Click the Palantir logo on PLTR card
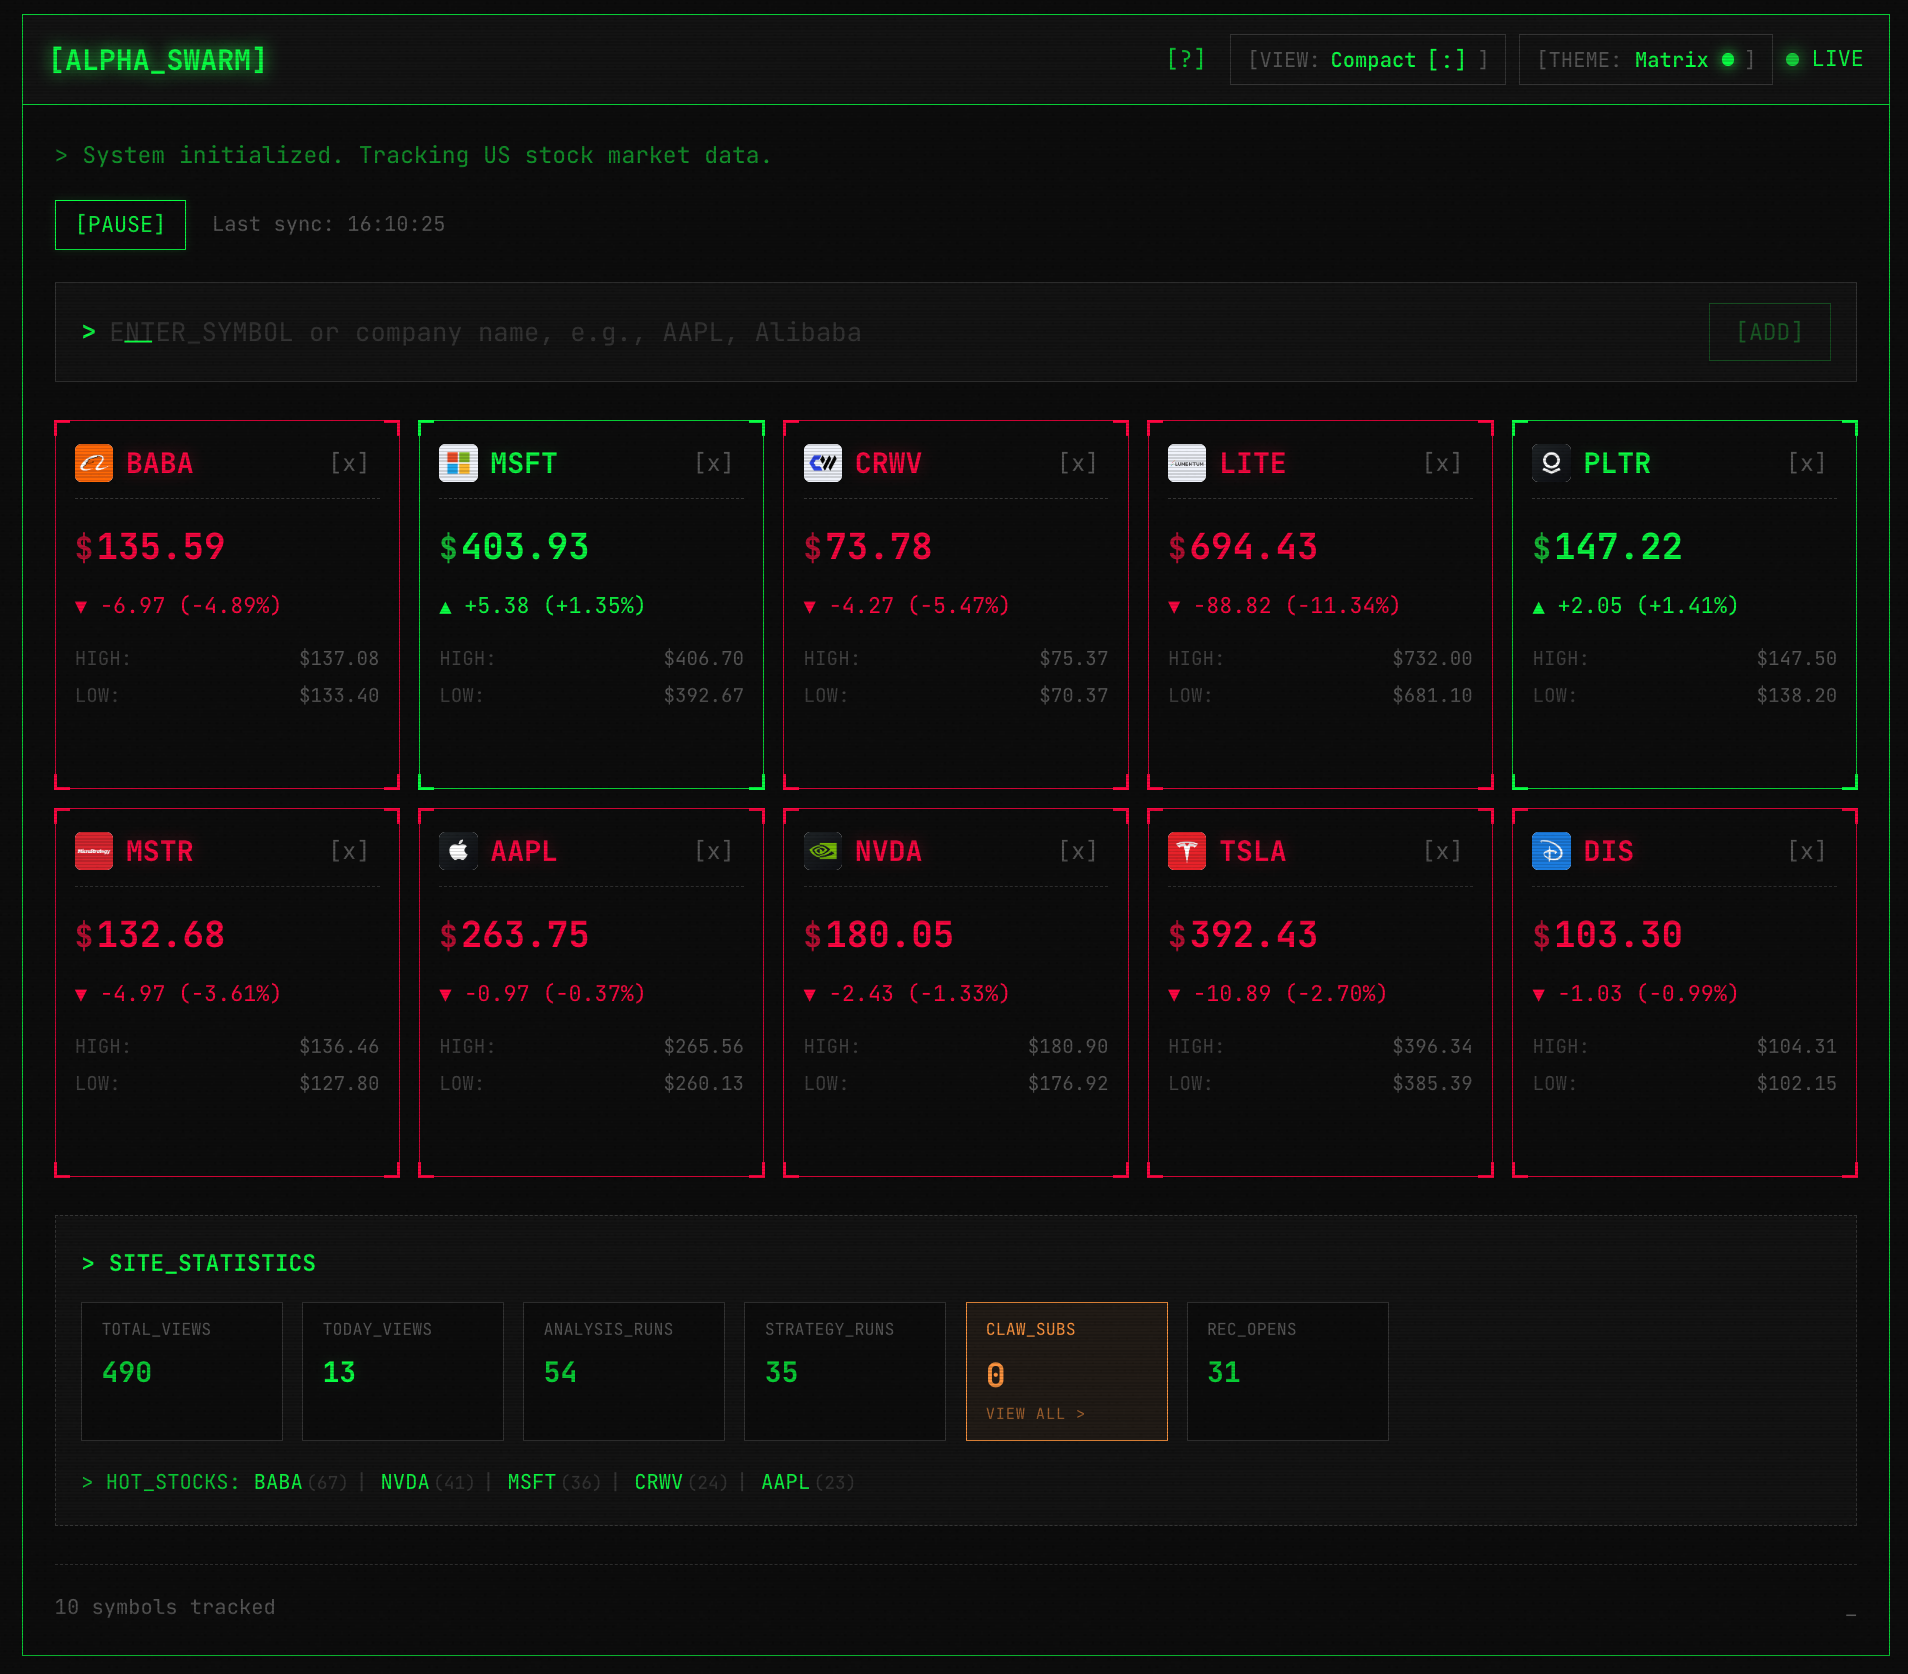This screenshot has width=1908, height=1674. click(1551, 463)
